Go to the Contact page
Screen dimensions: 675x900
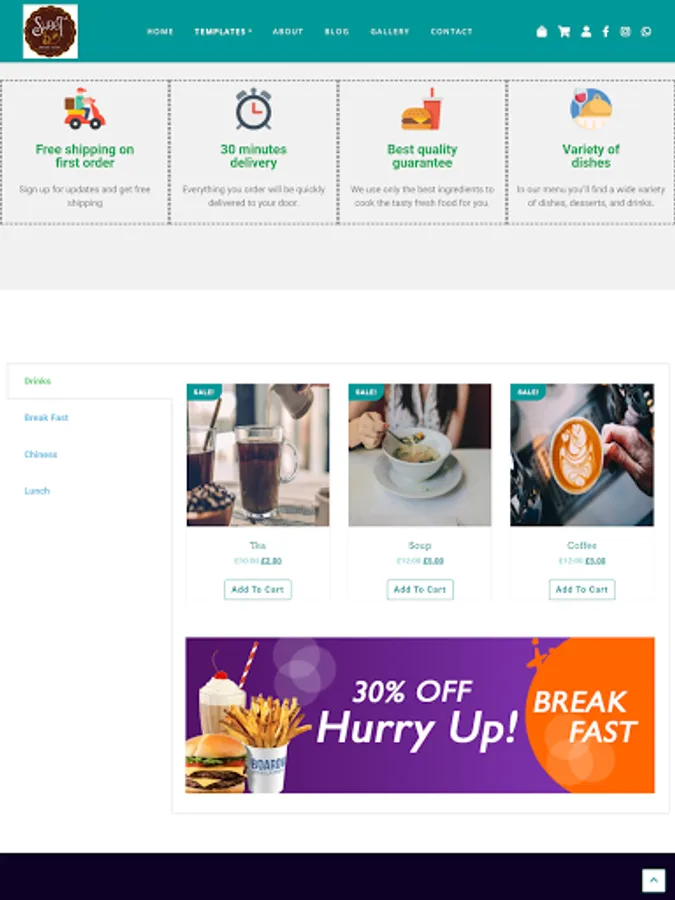pyautogui.click(x=451, y=32)
